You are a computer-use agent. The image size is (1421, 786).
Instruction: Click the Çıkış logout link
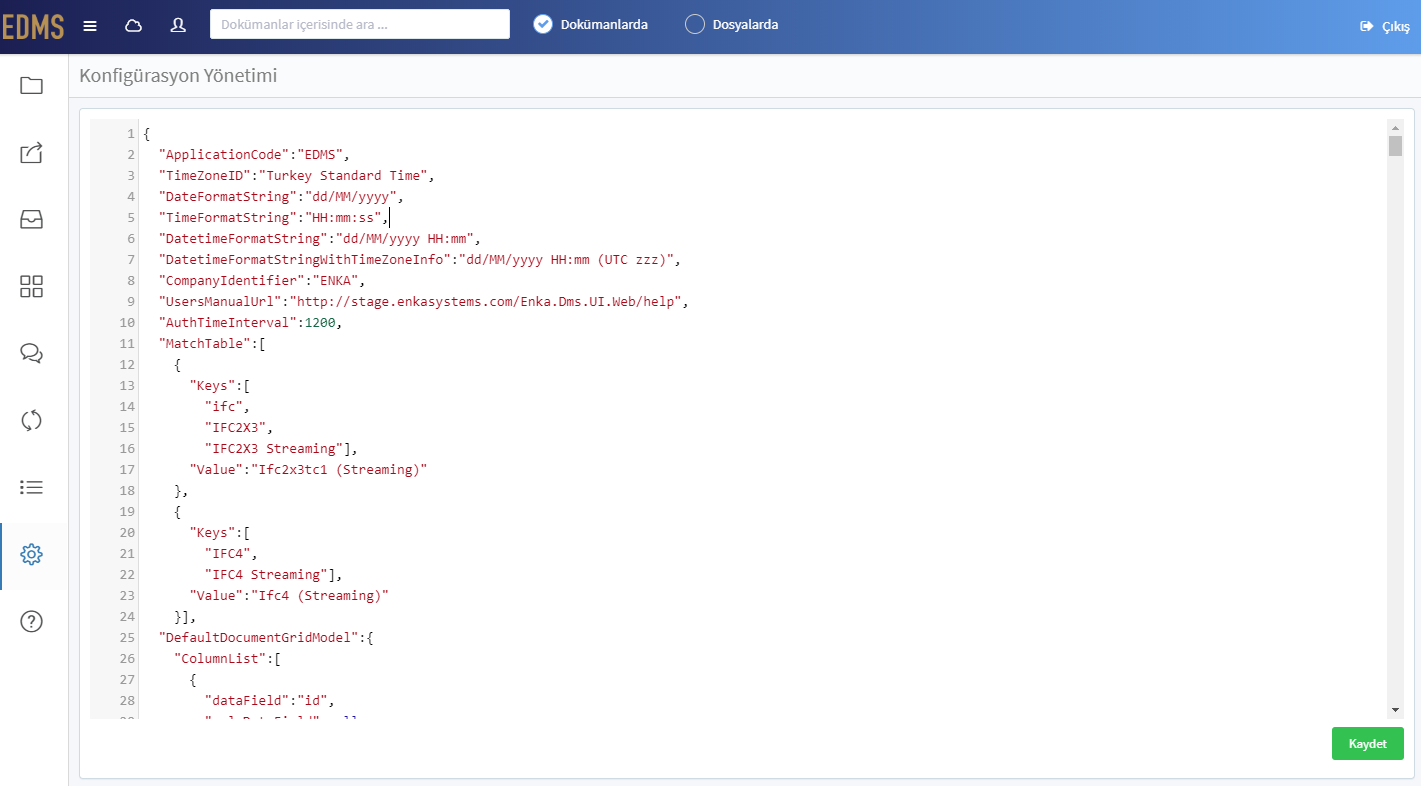click(x=1385, y=27)
